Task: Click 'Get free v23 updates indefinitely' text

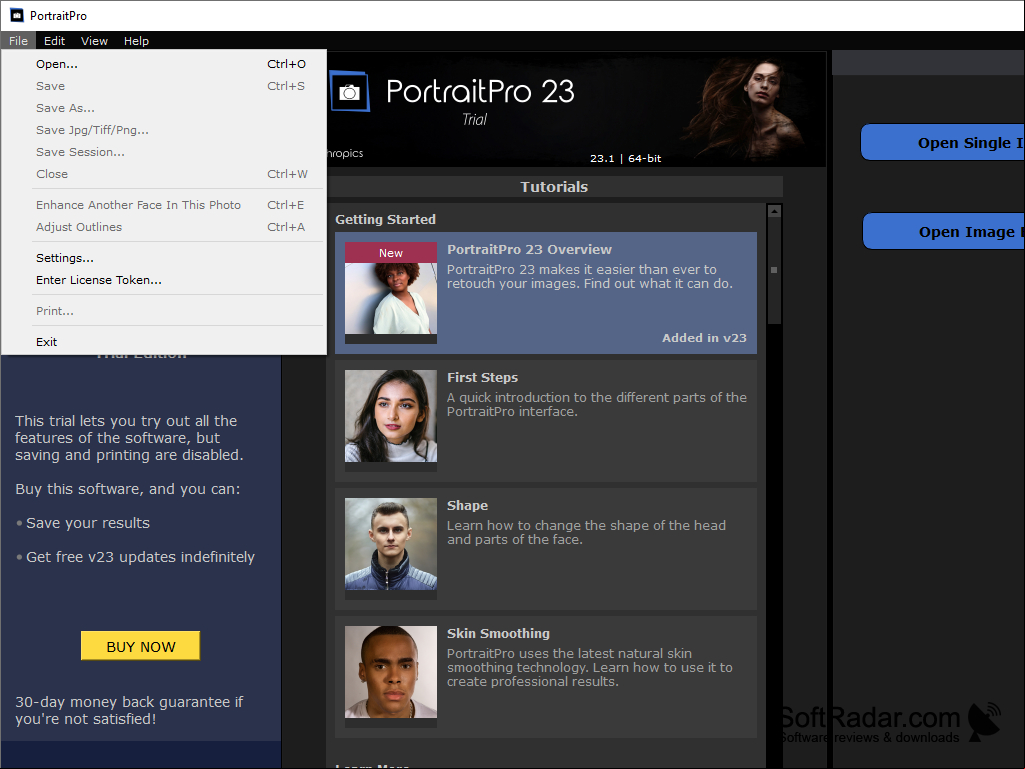Action: point(141,557)
